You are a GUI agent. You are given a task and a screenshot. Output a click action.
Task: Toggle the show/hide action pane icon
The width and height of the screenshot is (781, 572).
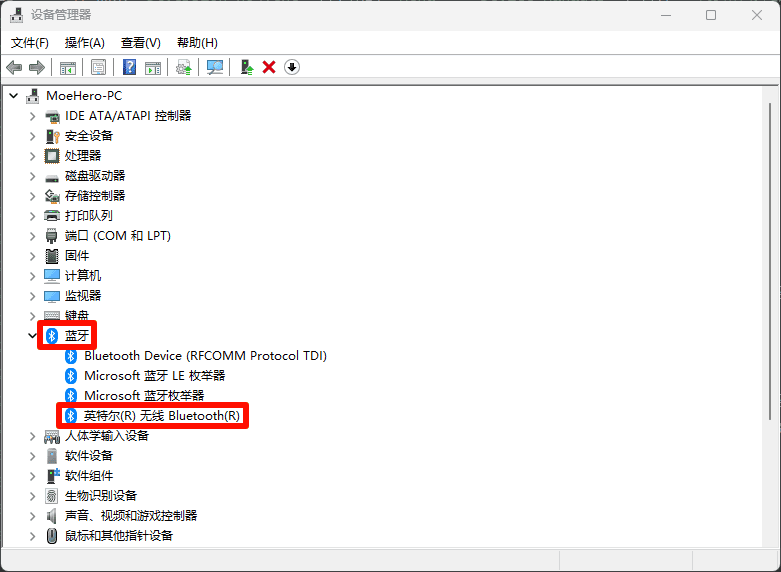(x=153, y=67)
